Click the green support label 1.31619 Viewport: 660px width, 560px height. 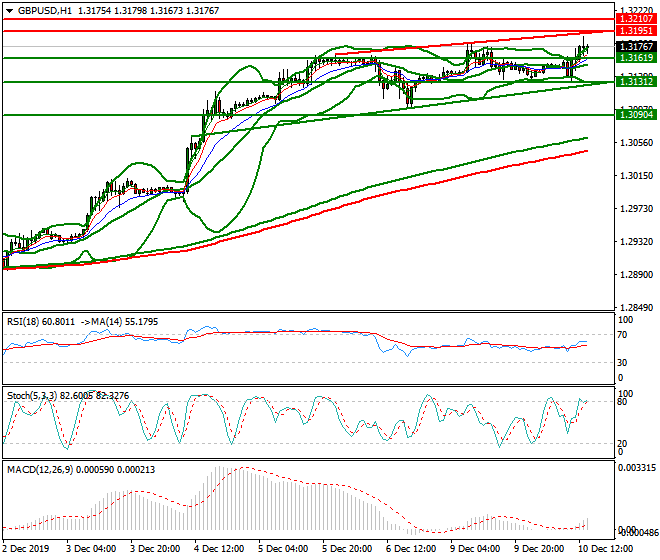[636, 58]
